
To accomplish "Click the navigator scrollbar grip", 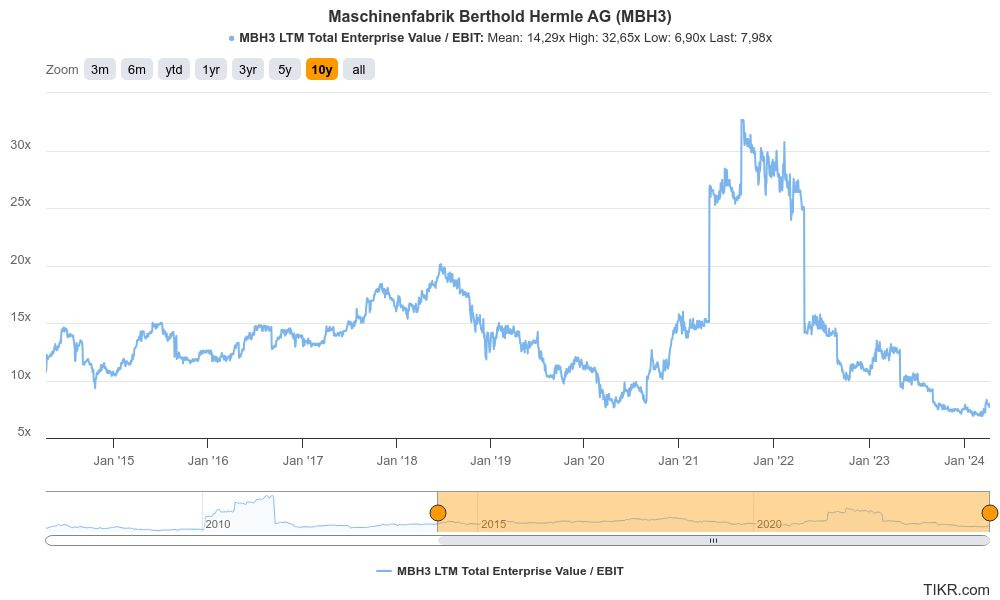I will (x=714, y=541).
